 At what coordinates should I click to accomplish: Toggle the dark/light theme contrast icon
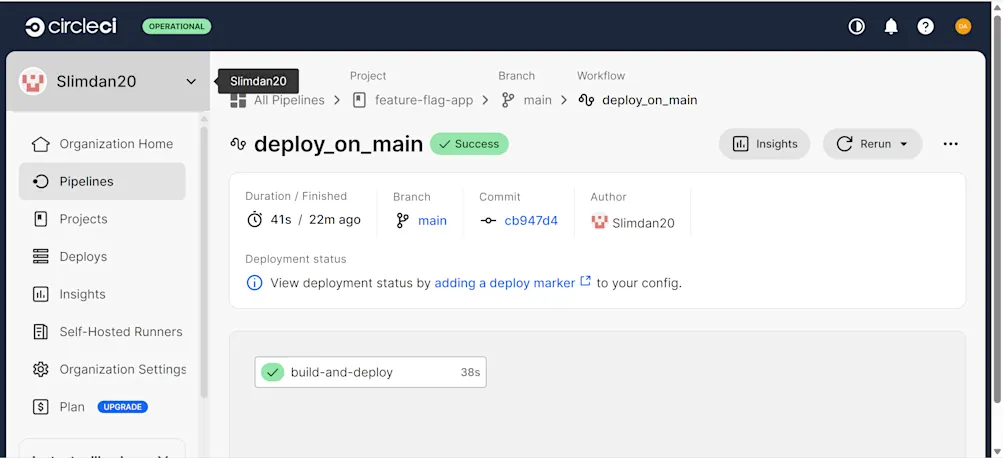(857, 26)
